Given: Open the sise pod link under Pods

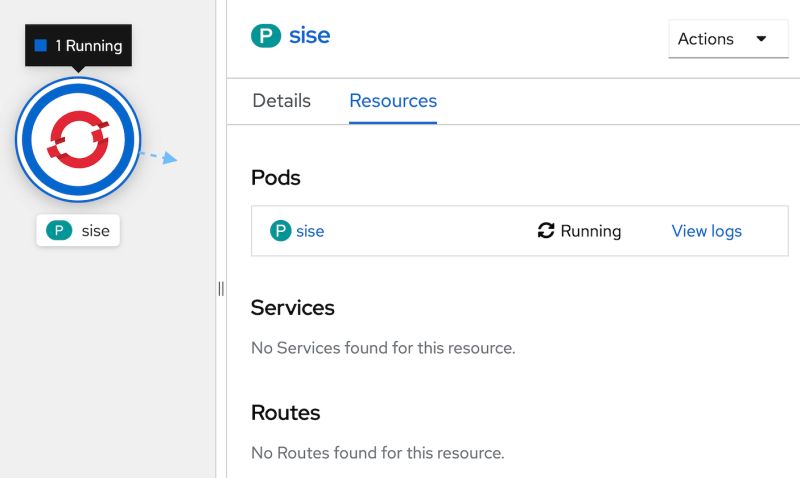Looking at the screenshot, I should (x=310, y=231).
